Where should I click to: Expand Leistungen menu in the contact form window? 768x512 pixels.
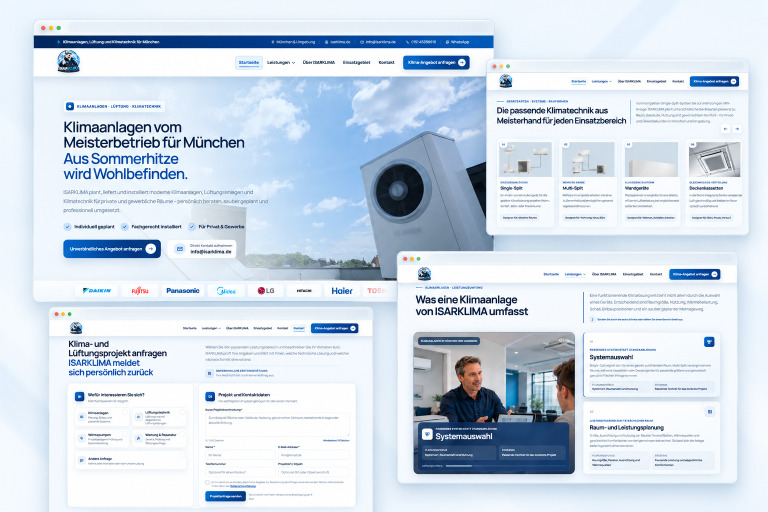coord(211,328)
